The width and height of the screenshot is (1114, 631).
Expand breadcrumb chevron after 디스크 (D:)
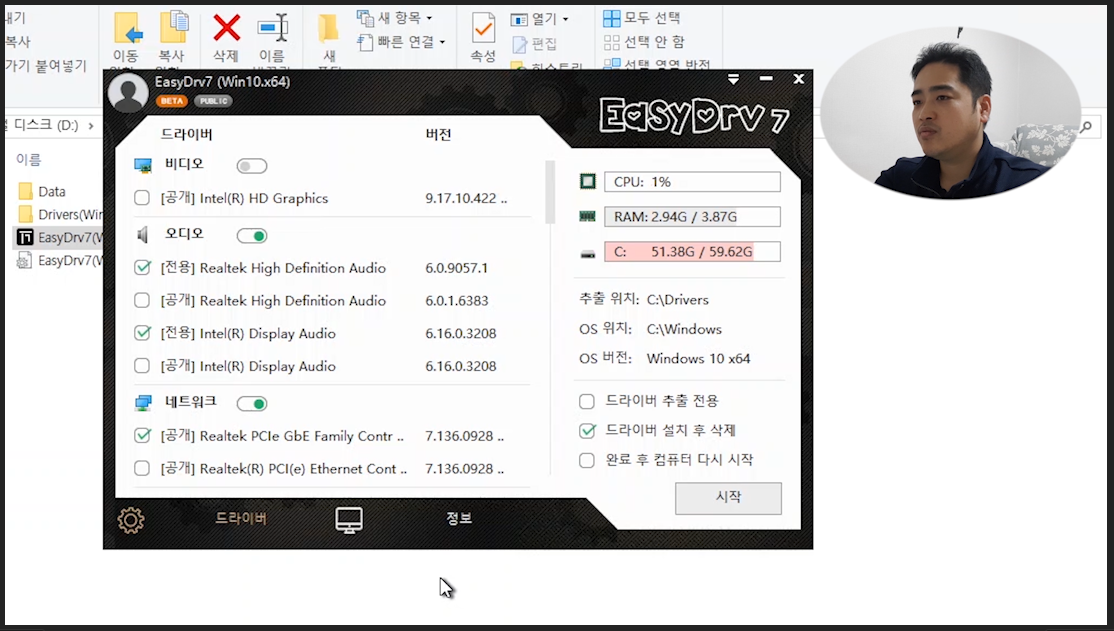click(x=91, y=126)
